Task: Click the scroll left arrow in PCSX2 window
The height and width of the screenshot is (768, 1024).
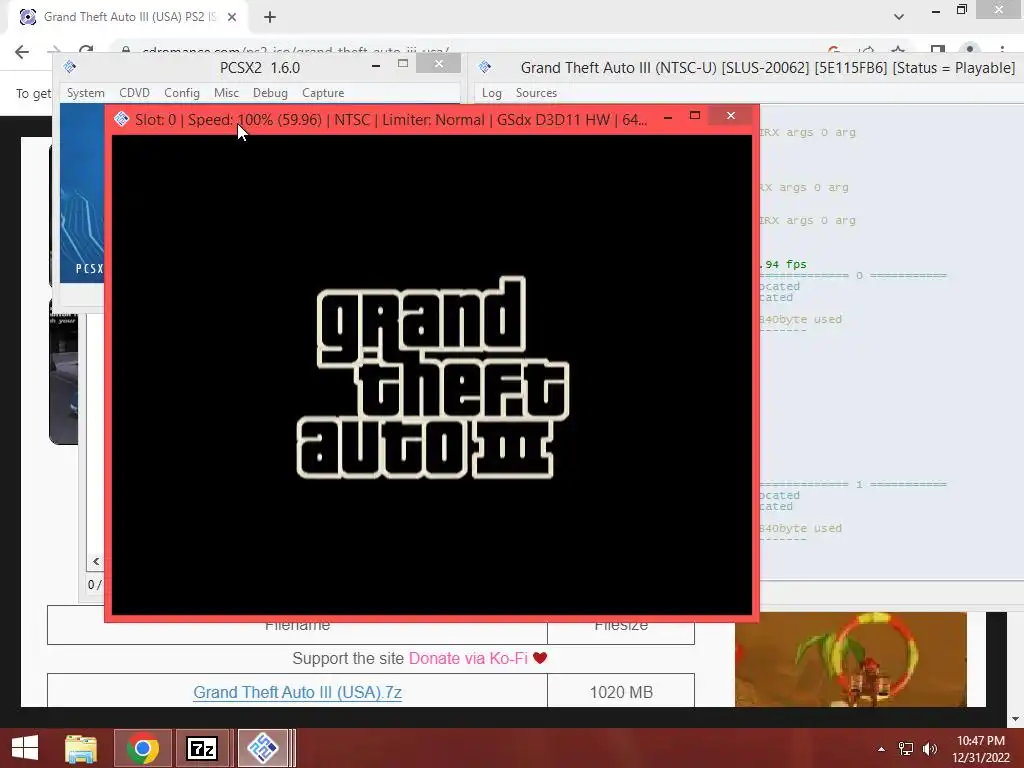Action: pos(96,561)
